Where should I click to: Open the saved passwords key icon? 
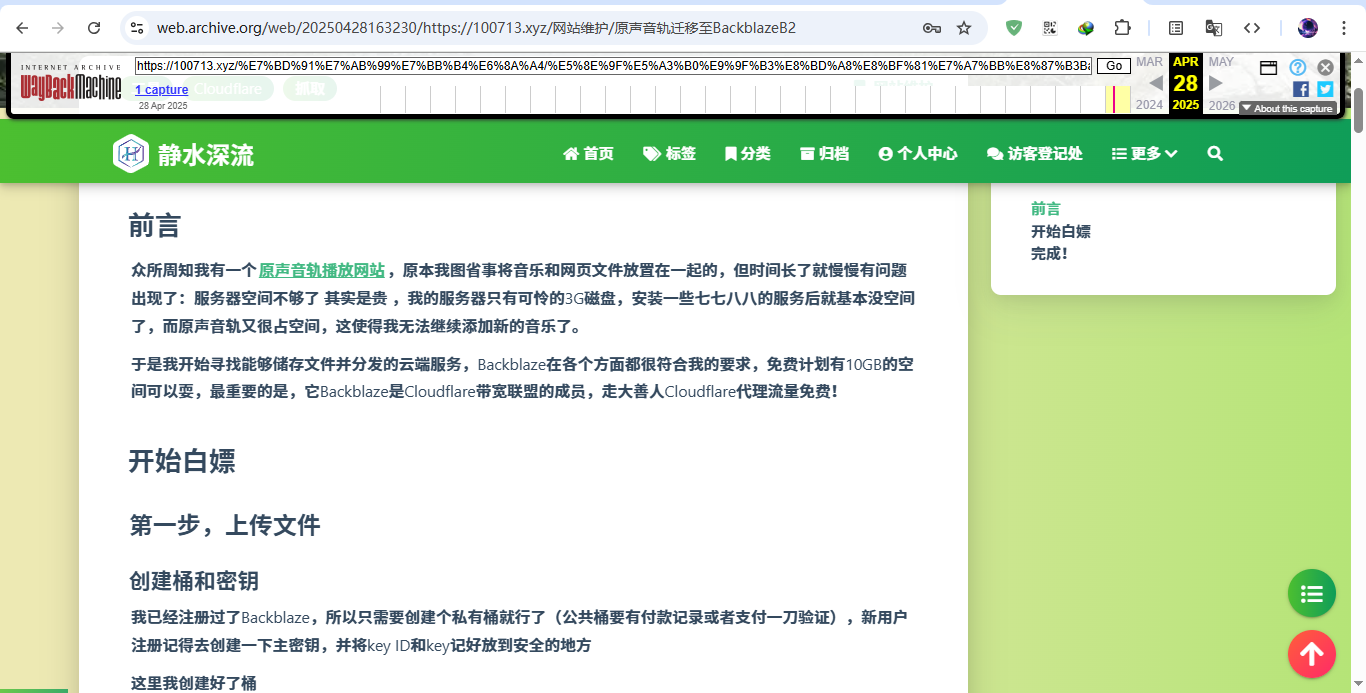point(931,28)
